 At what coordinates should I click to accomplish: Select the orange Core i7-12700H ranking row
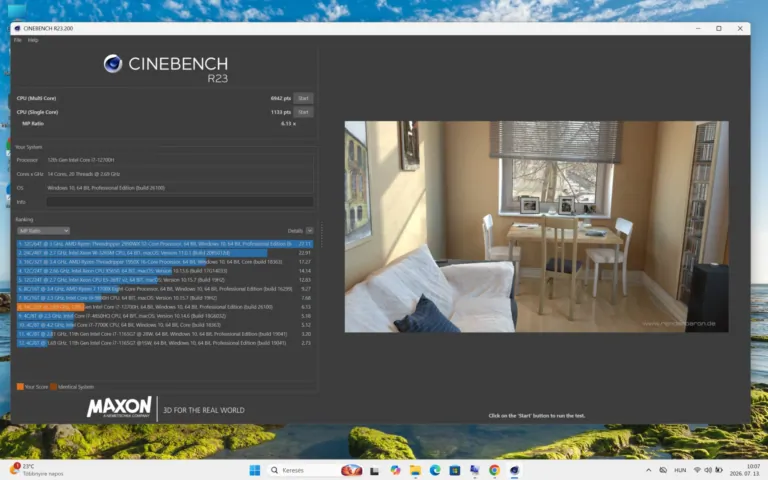click(165, 307)
